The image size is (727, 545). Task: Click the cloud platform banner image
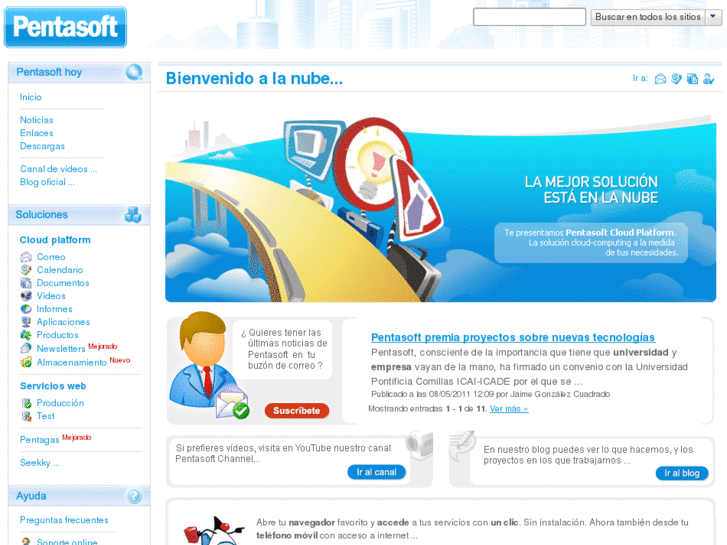point(440,209)
